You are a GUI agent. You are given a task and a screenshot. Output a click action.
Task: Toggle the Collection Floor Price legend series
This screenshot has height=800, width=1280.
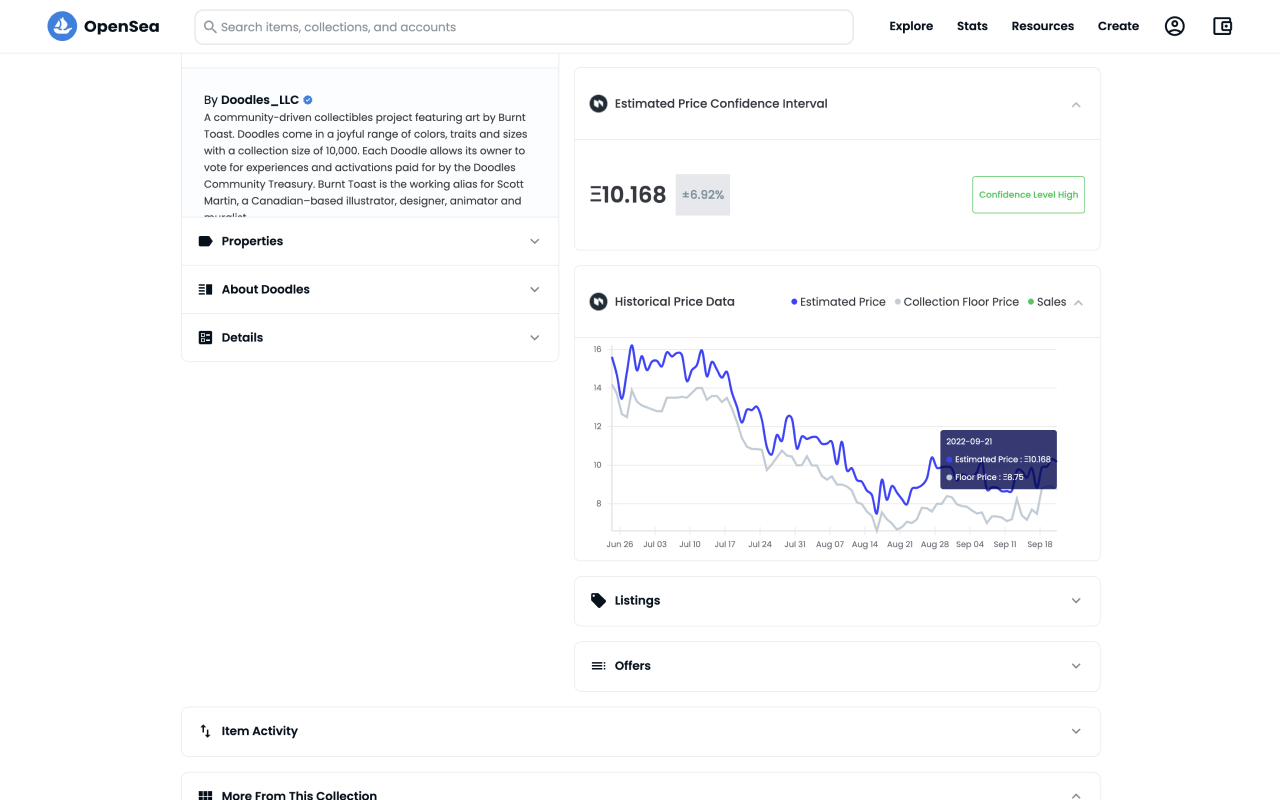[957, 301]
